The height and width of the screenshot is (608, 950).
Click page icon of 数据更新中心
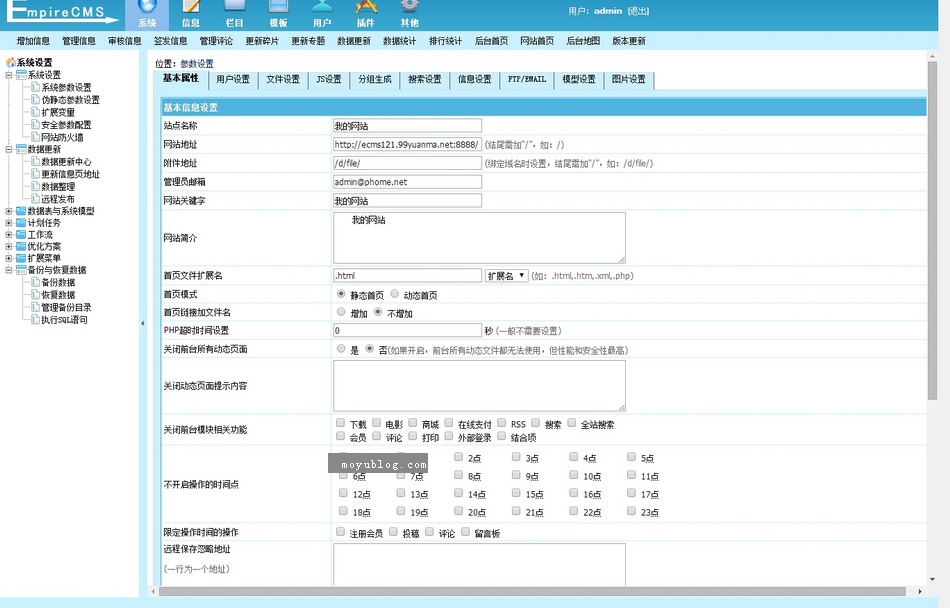pos(35,161)
